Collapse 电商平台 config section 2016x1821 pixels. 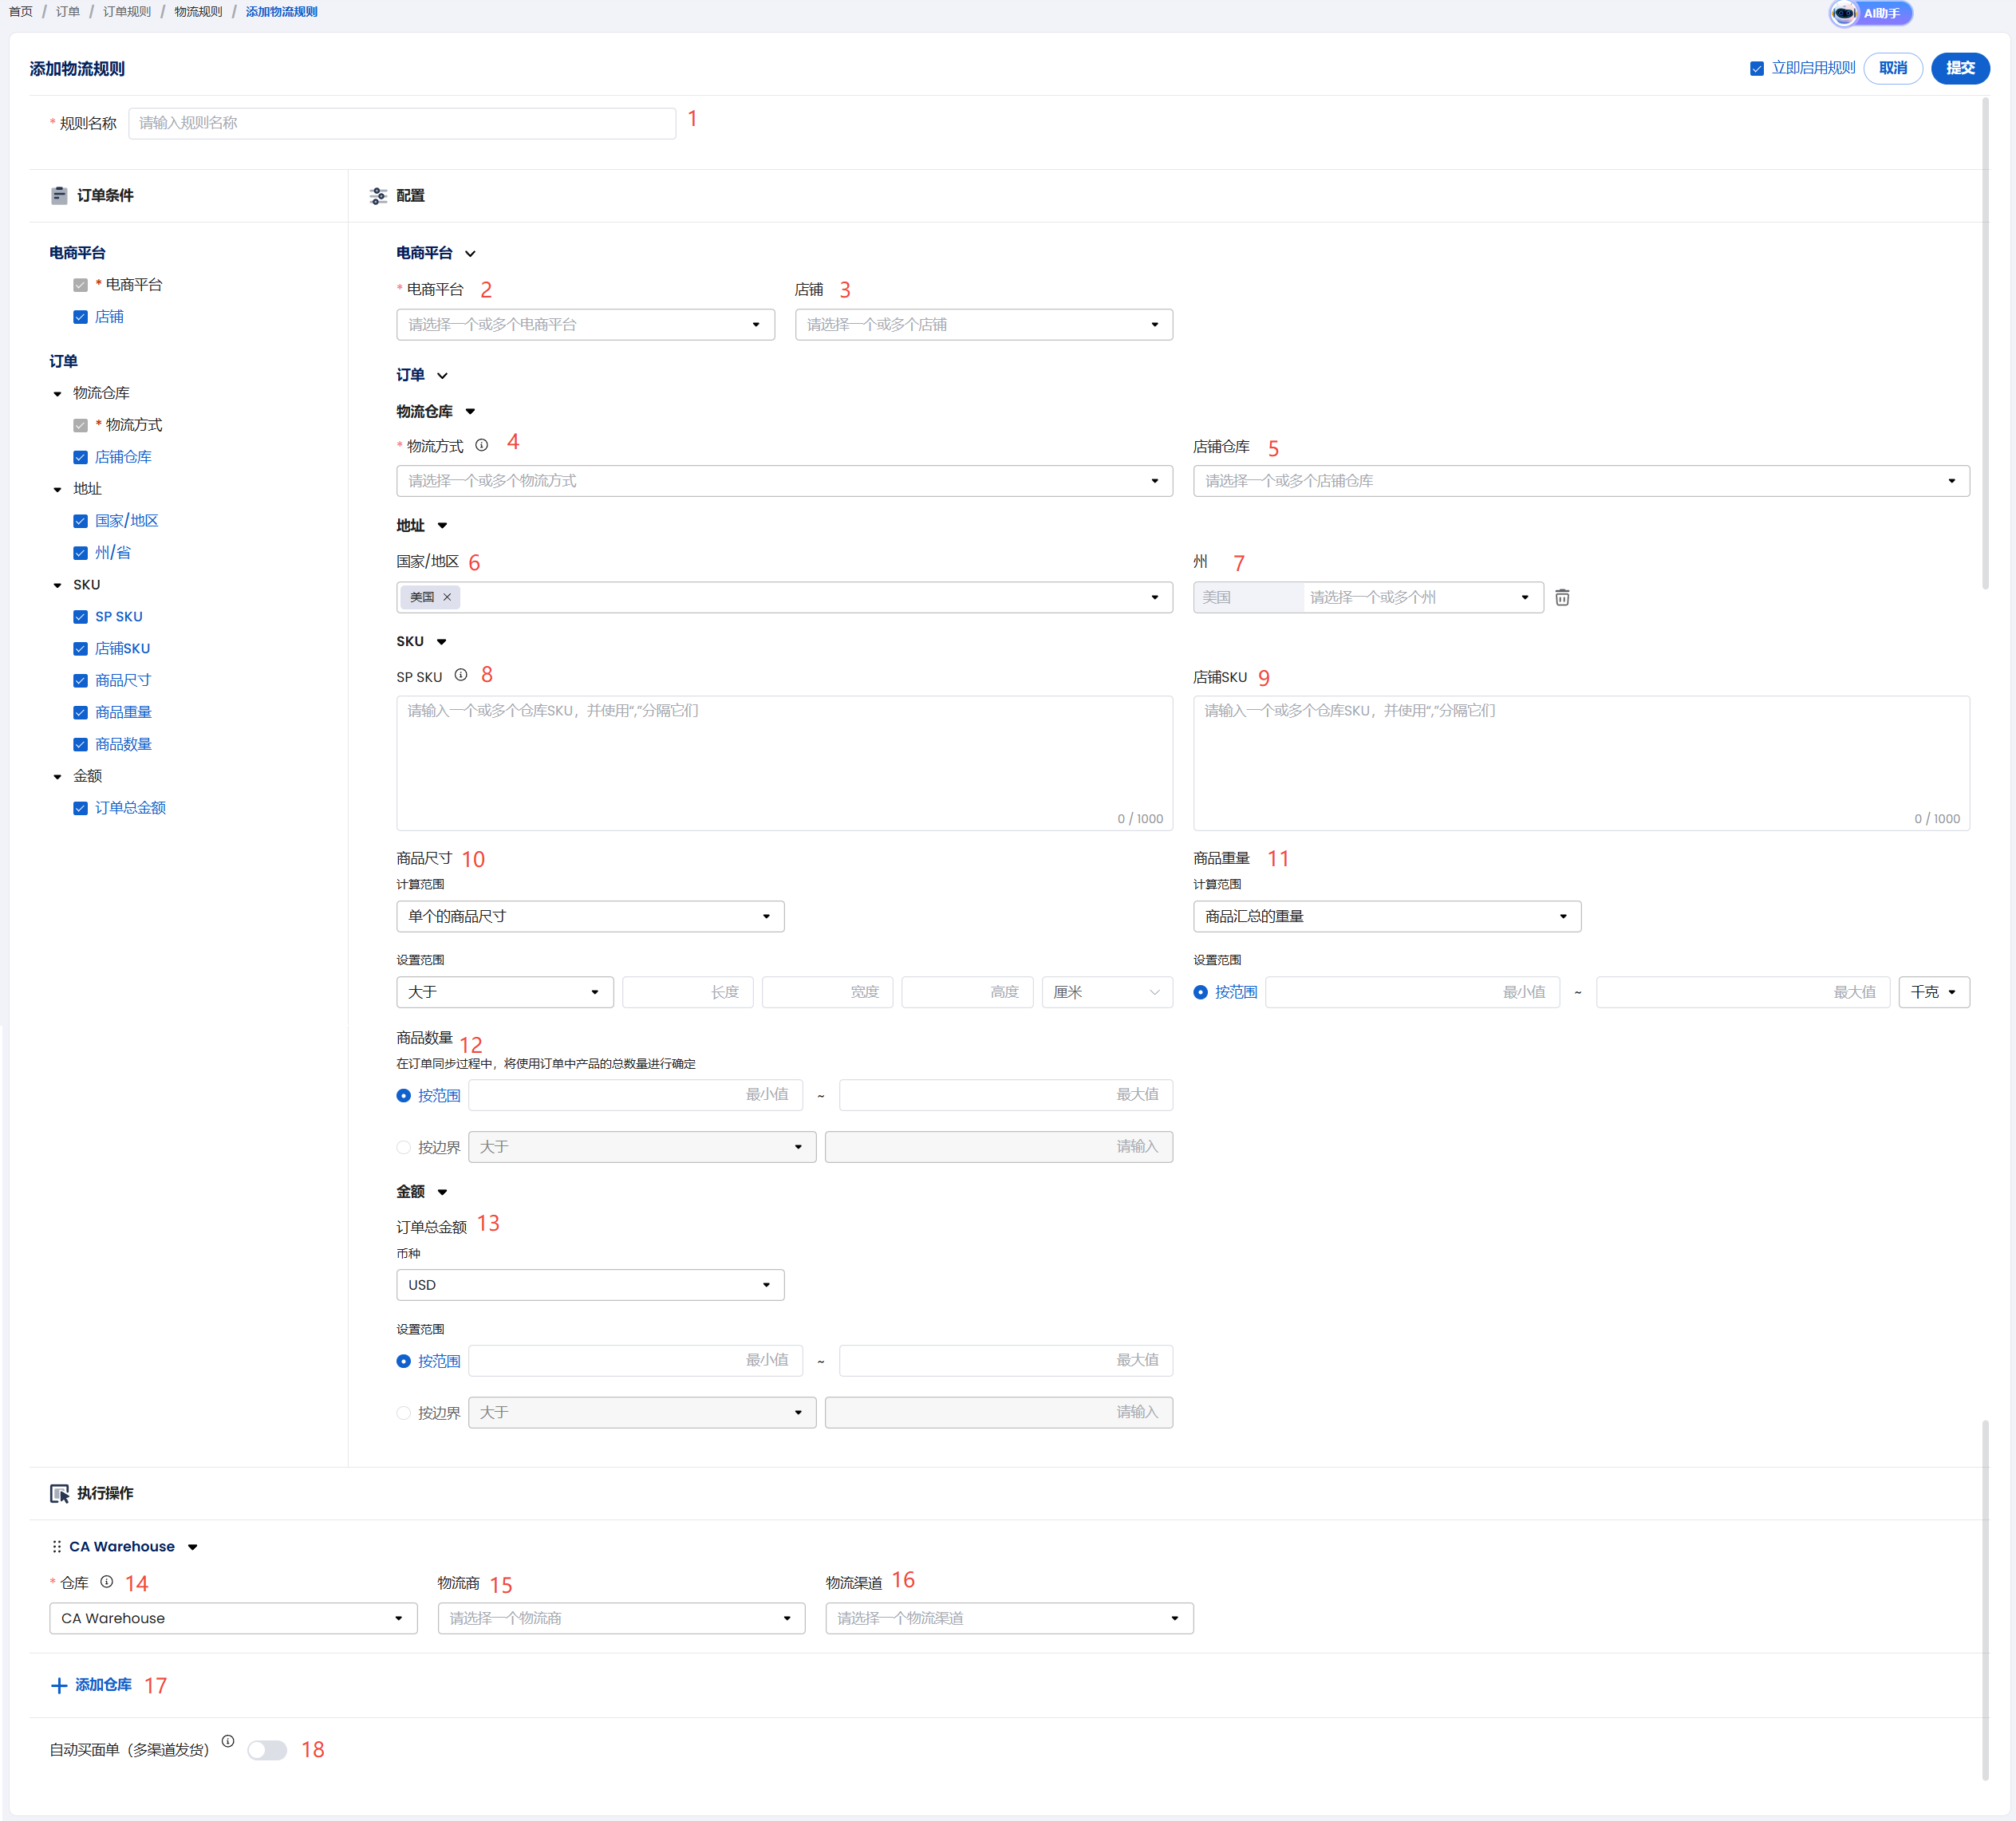(470, 254)
